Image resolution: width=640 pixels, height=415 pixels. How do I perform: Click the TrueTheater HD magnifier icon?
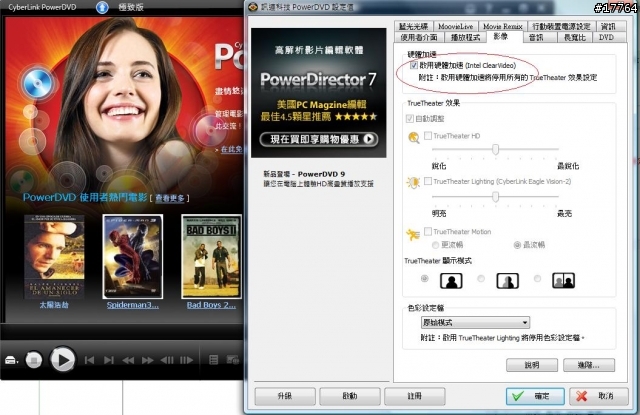pos(413,138)
